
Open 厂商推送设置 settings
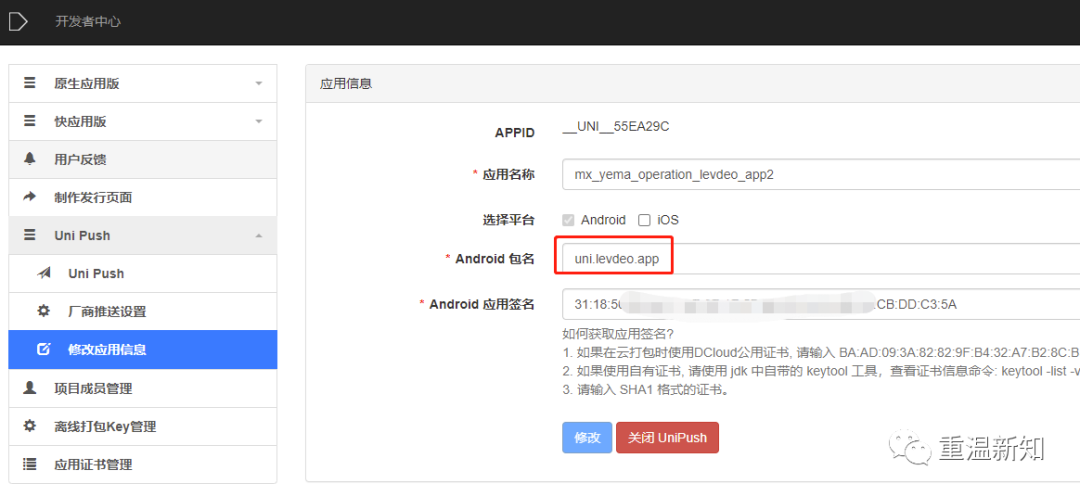pos(143,311)
